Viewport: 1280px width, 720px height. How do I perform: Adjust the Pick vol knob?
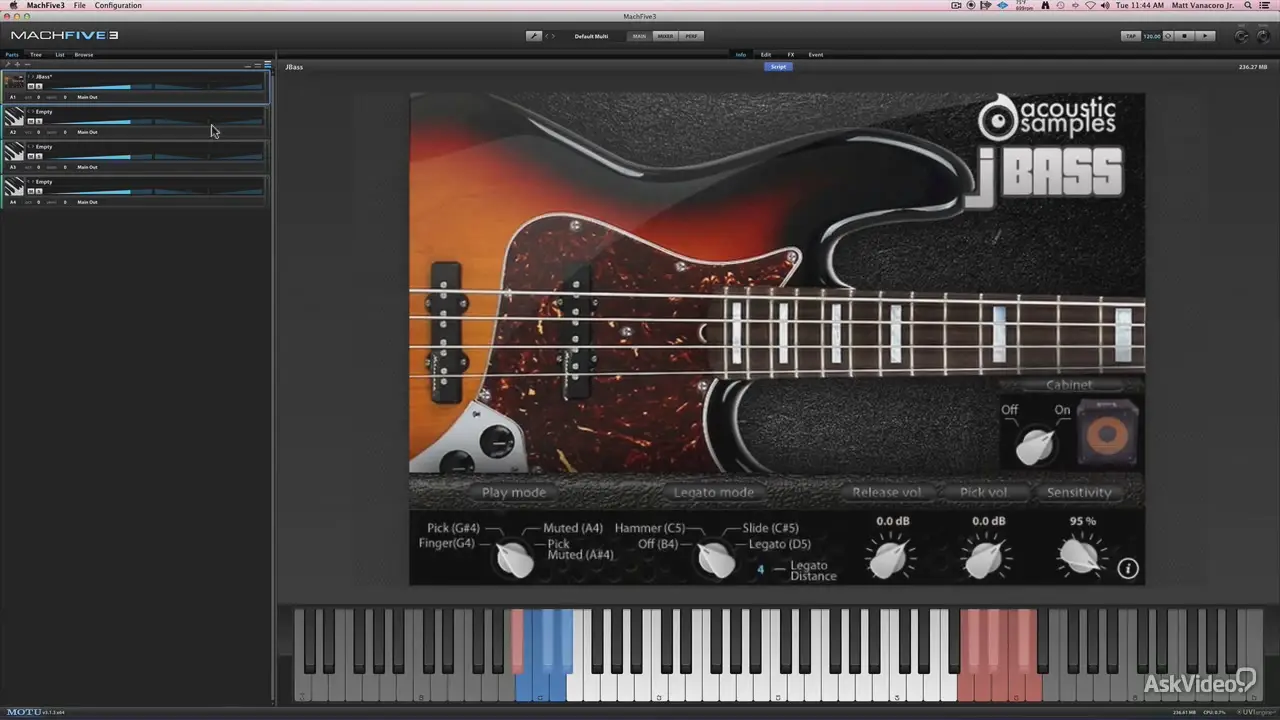click(x=985, y=558)
